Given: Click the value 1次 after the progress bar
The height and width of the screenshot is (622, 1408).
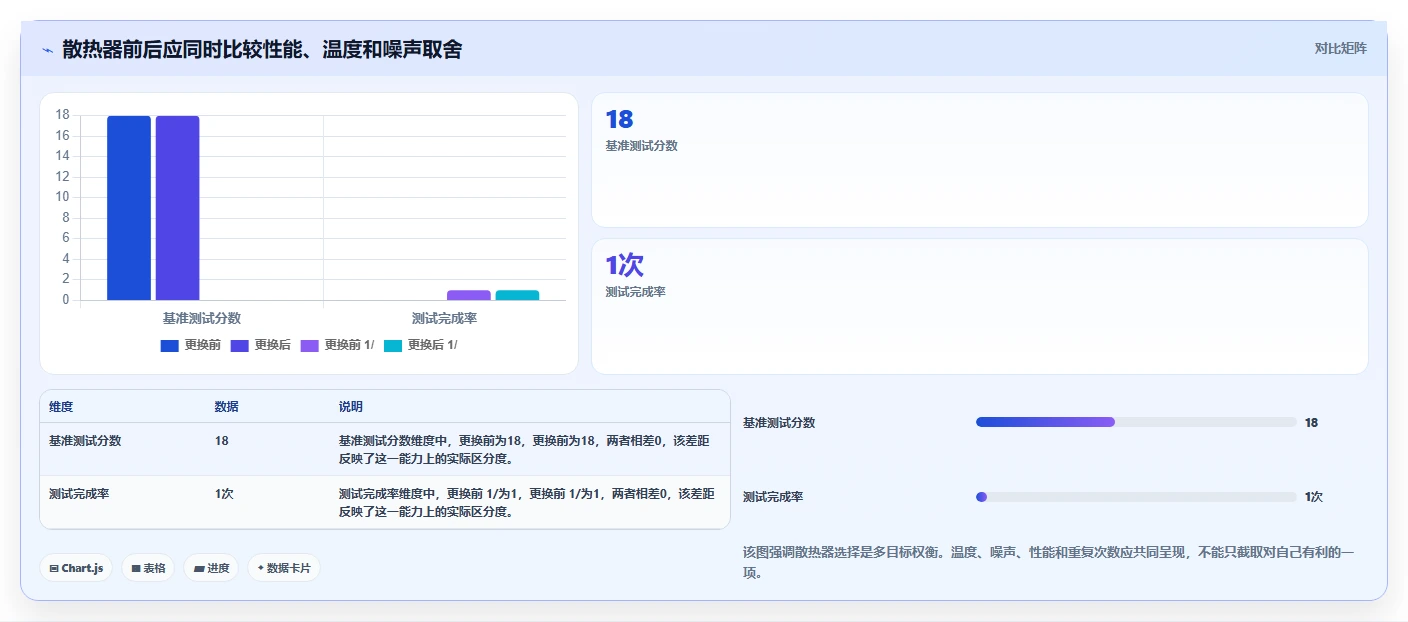Looking at the screenshot, I should point(1314,497).
